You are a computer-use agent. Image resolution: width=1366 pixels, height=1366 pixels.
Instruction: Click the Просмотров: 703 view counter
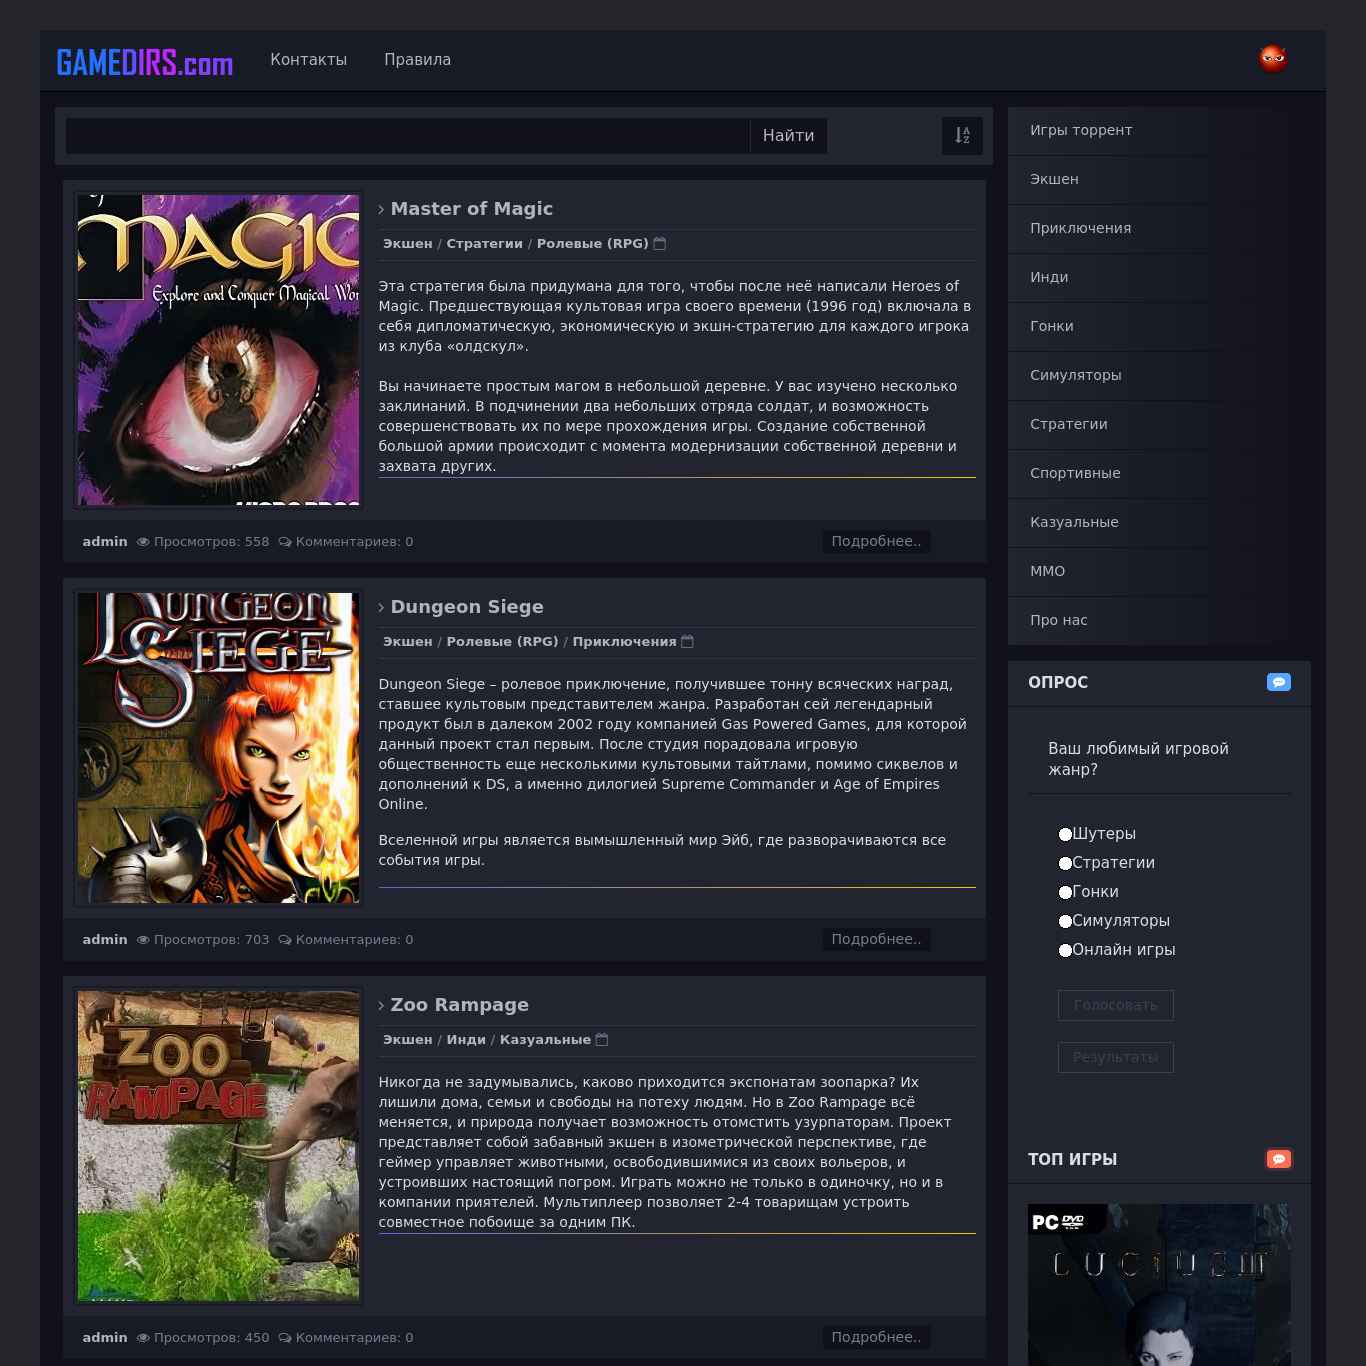[x=203, y=939]
